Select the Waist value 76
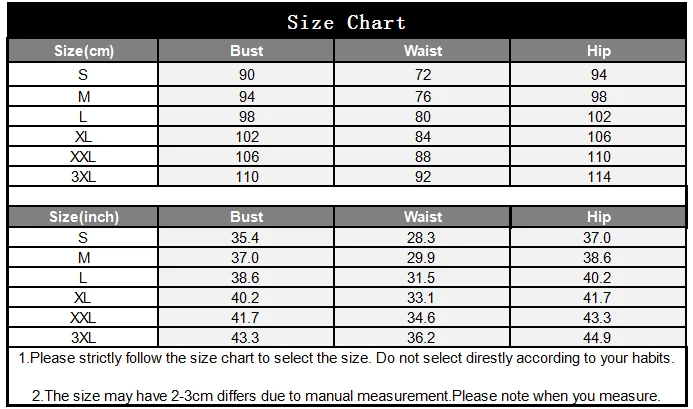 coord(423,96)
